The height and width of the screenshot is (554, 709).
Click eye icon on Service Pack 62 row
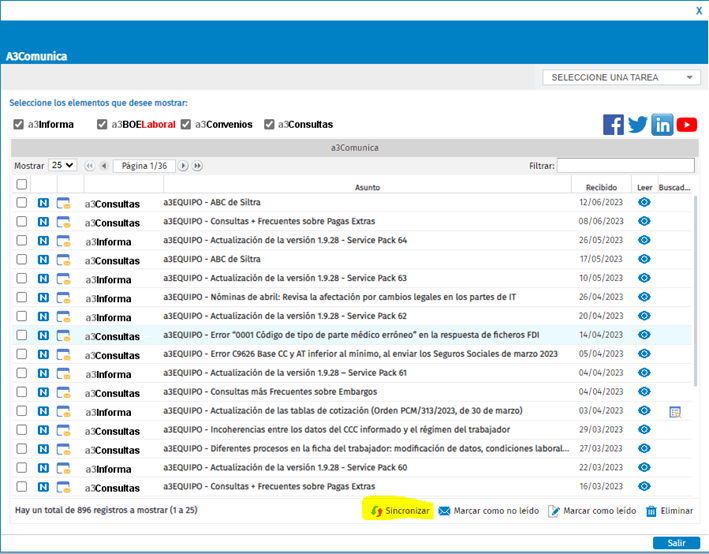click(x=644, y=316)
